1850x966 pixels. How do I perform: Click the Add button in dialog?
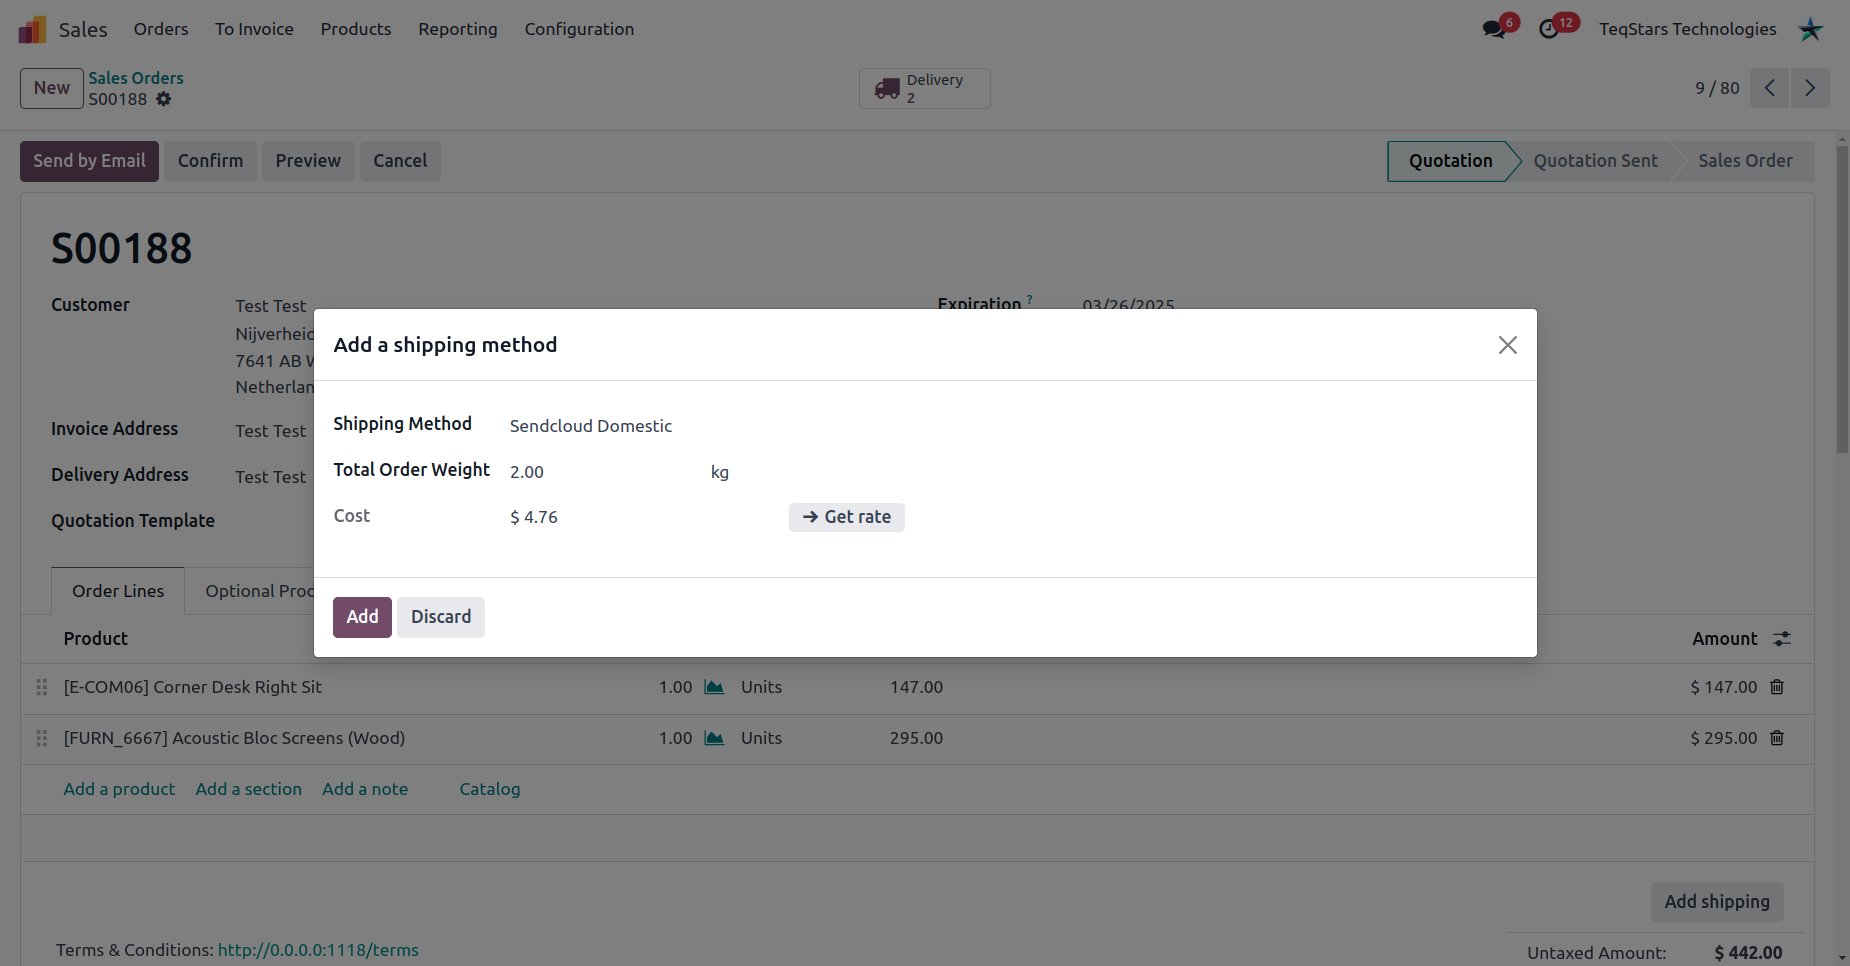tap(362, 617)
